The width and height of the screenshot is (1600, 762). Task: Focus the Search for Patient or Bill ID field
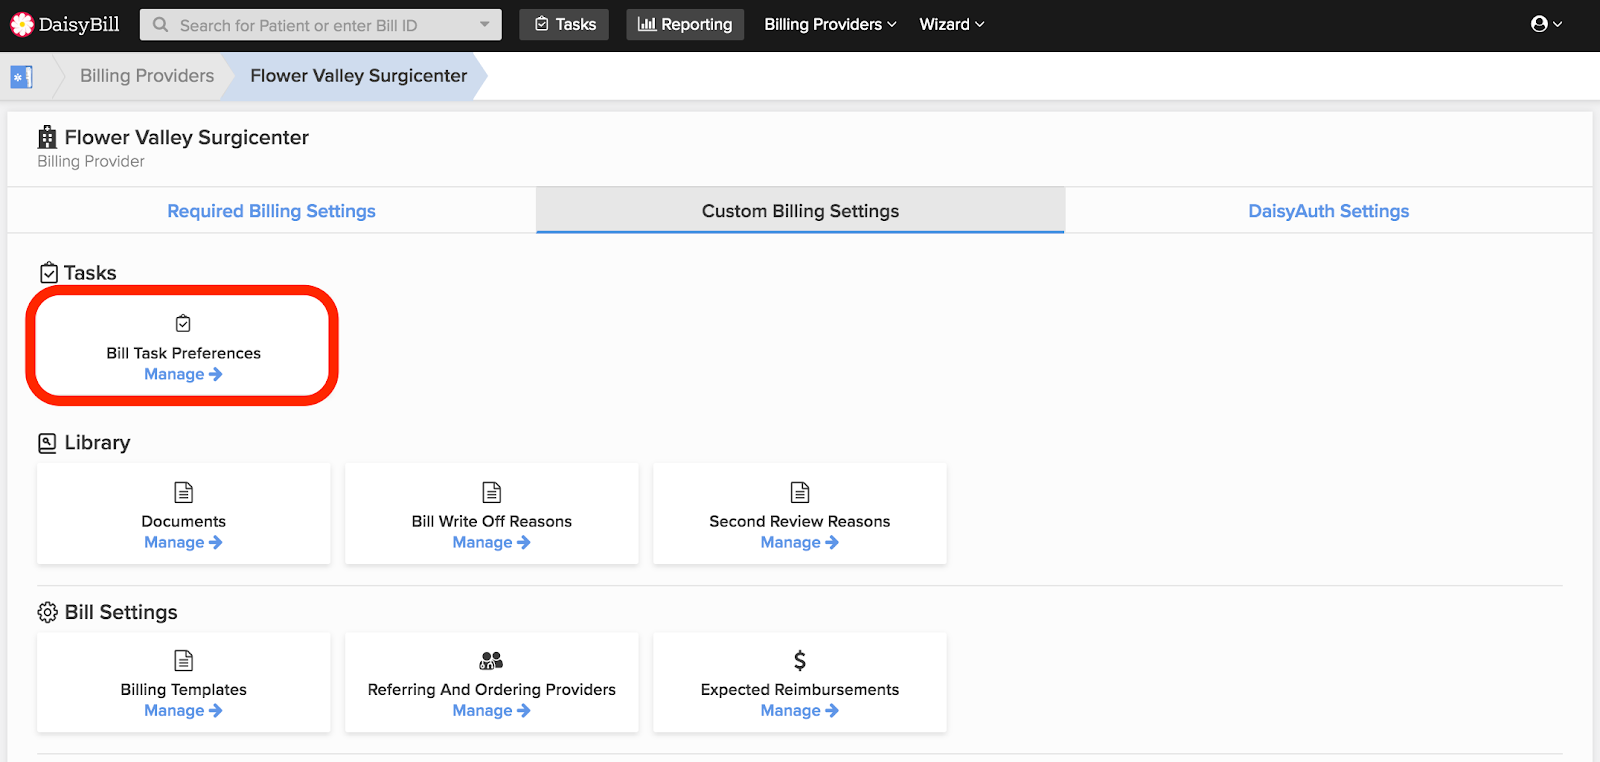pos(320,25)
